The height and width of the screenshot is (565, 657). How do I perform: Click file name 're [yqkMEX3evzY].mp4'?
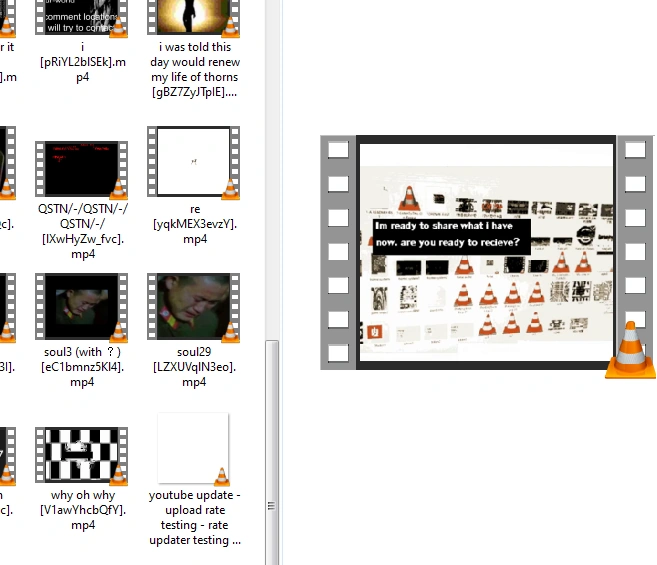pyautogui.click(x=195, y=224)
